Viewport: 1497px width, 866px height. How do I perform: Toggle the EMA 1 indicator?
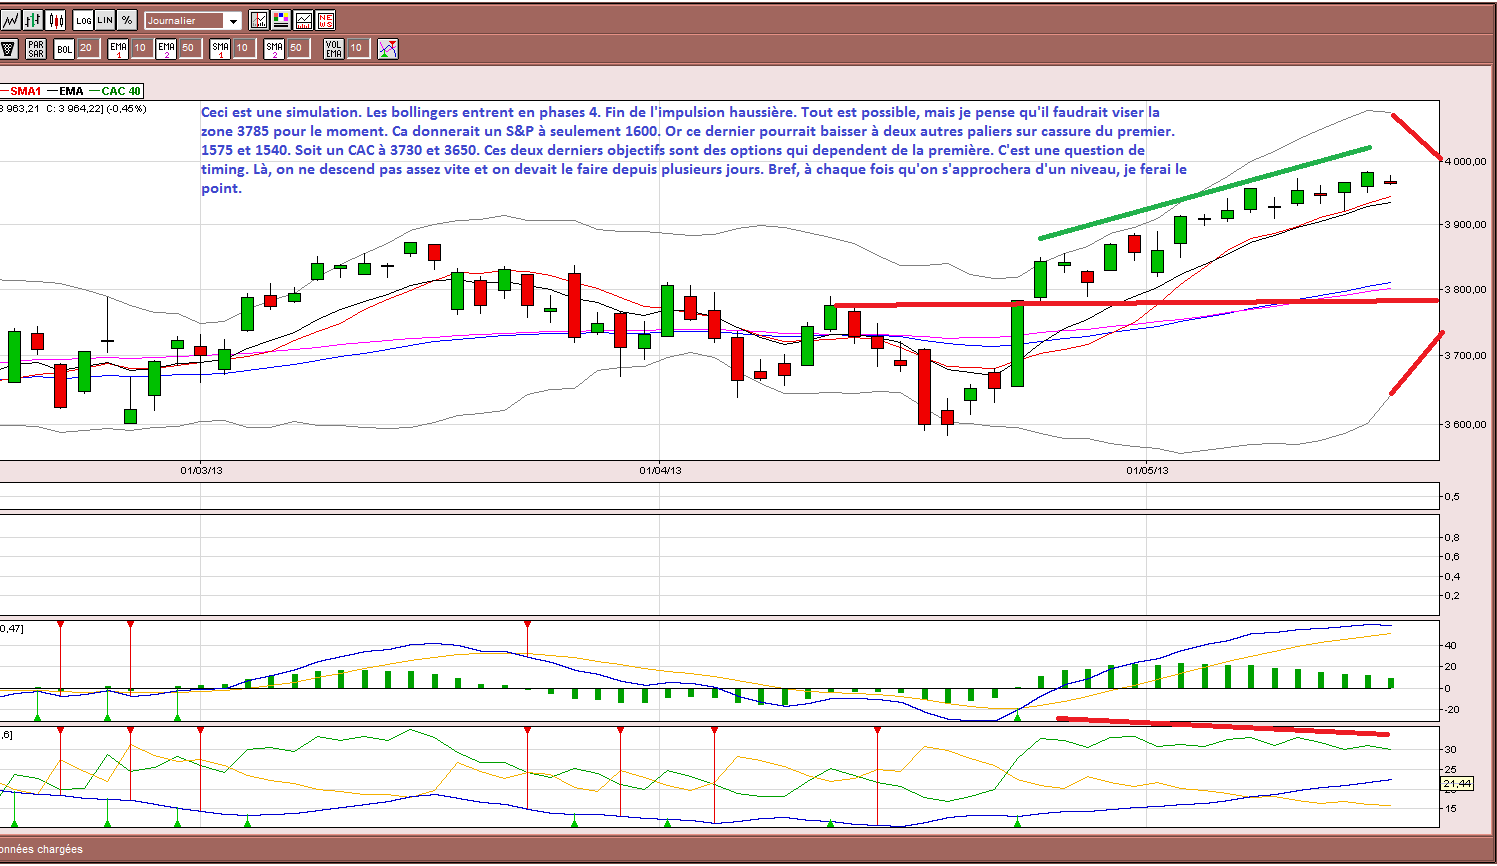click(x=118, y=48)
